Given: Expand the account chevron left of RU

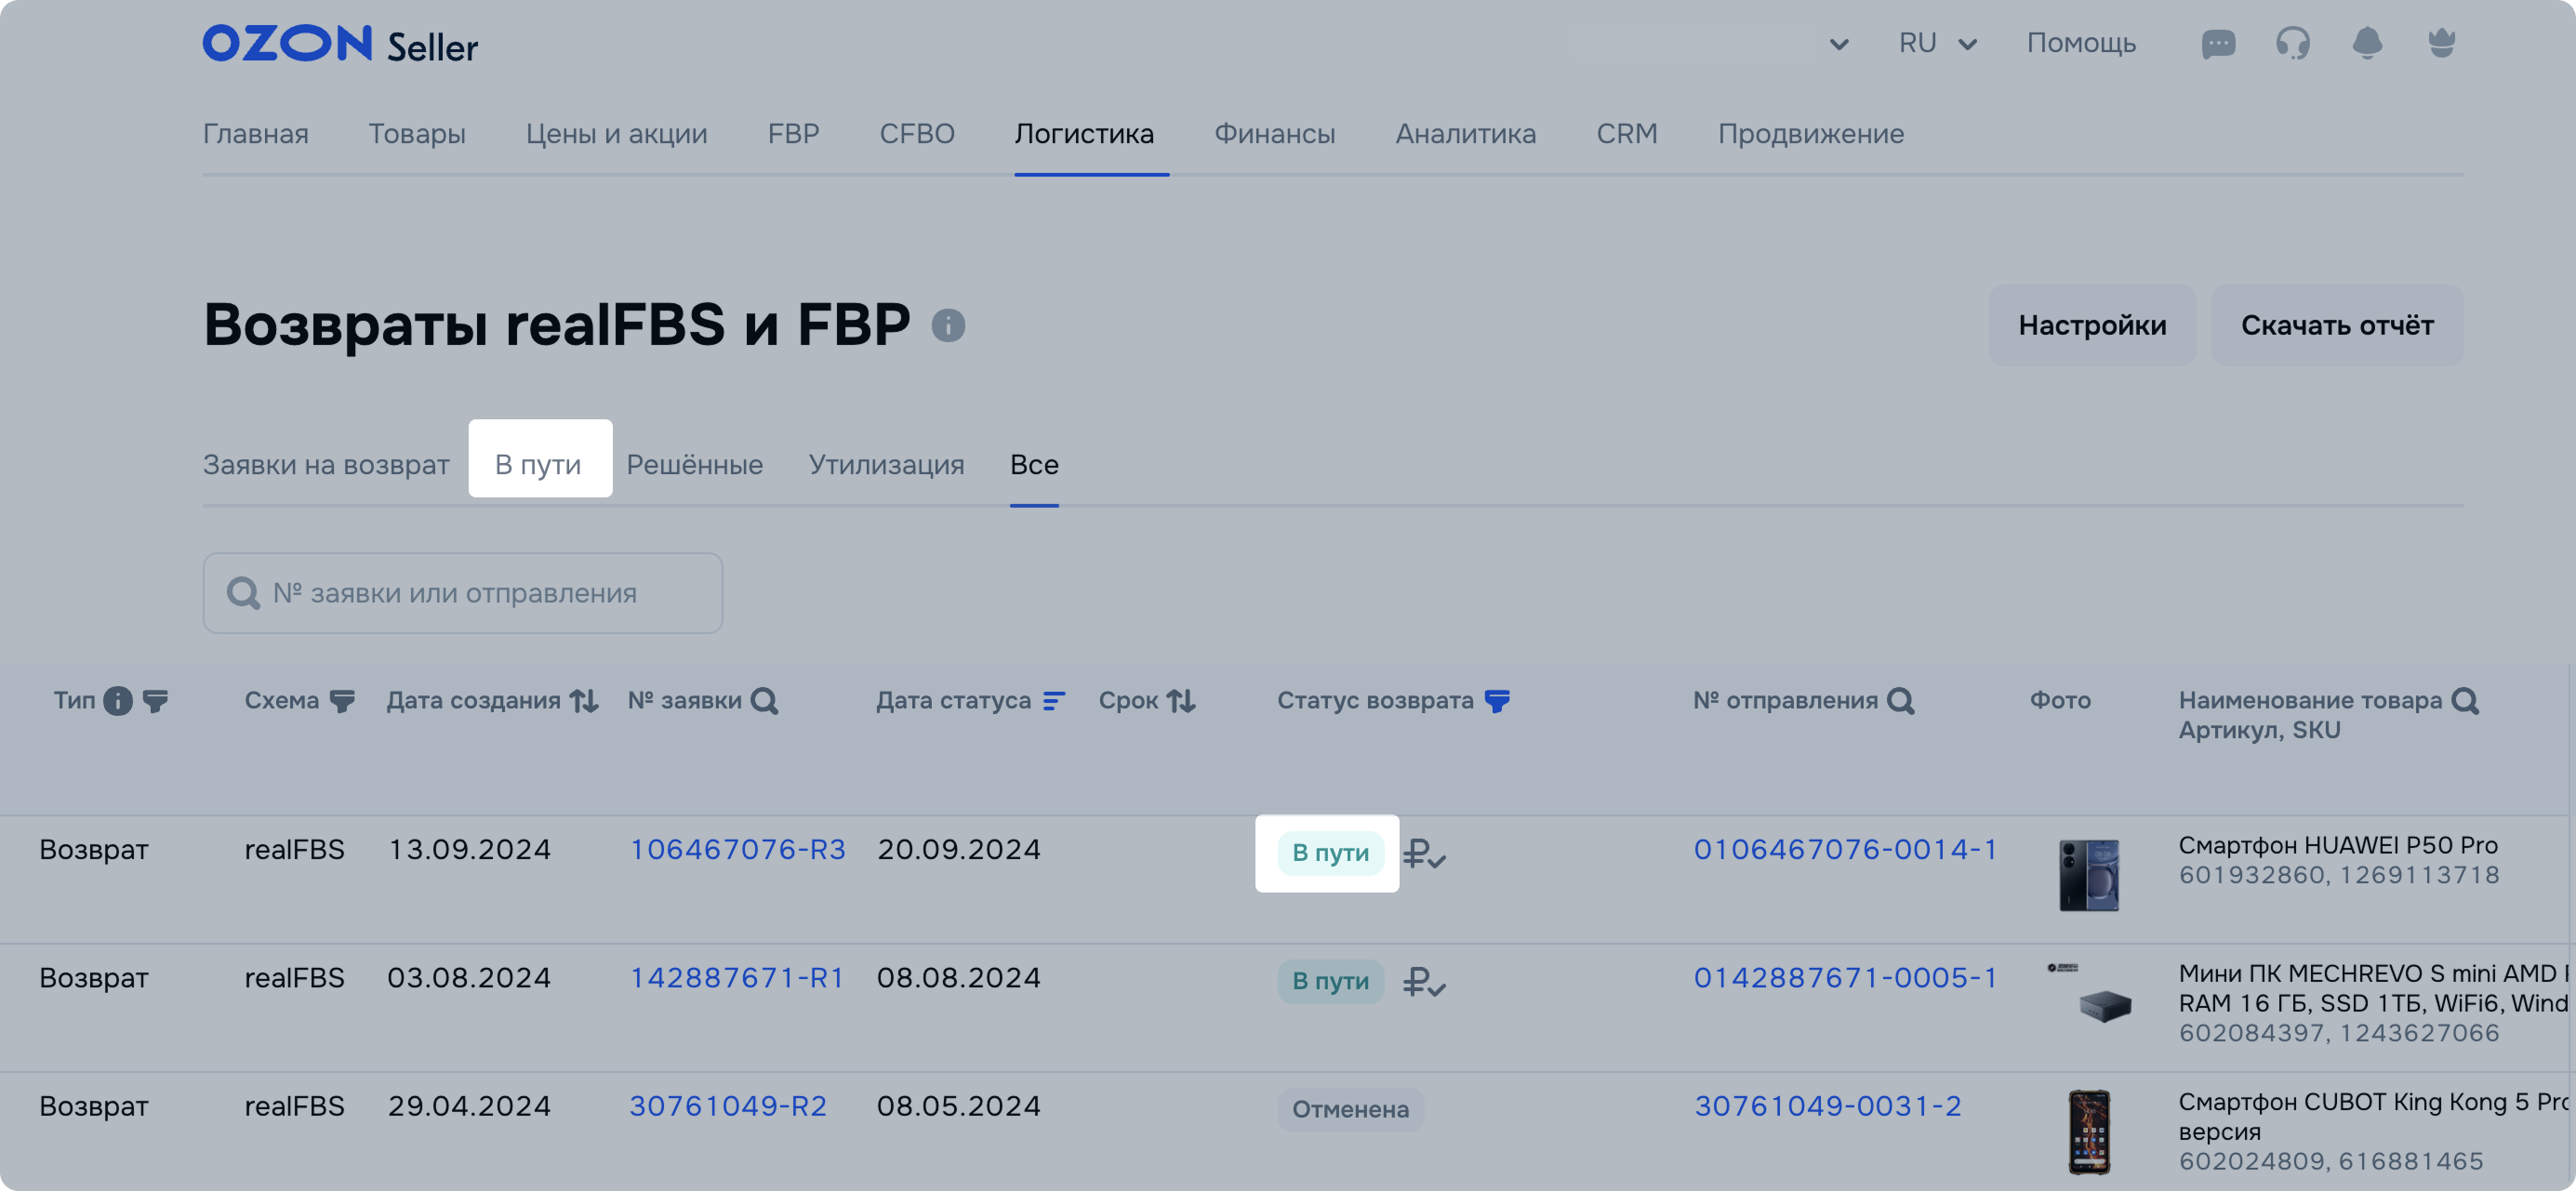Looking at the screenshot, I should [1838, 44].
